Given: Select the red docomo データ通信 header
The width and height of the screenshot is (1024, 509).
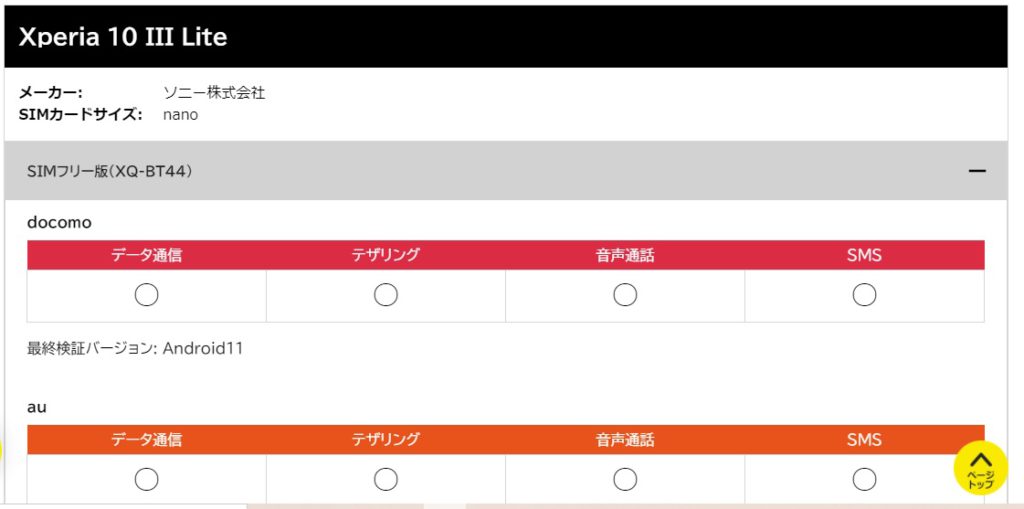Looking at the screenshot, I should point(146,255).
